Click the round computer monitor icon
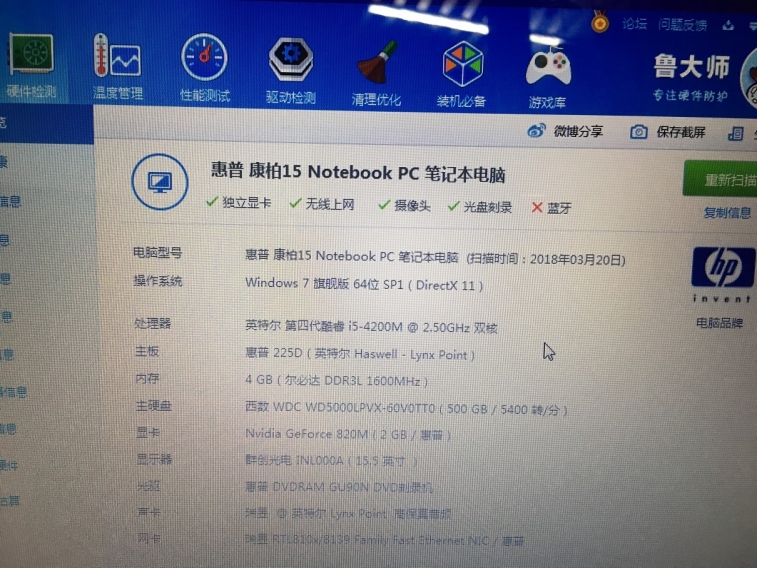The height and width of the screenshot is (568, 757). (160, 181)
